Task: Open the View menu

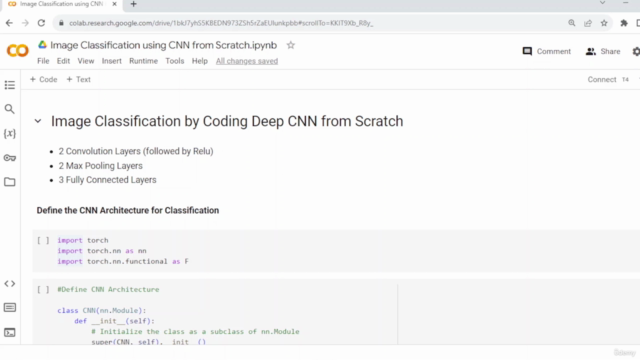Action: click(x=86, y=61)
